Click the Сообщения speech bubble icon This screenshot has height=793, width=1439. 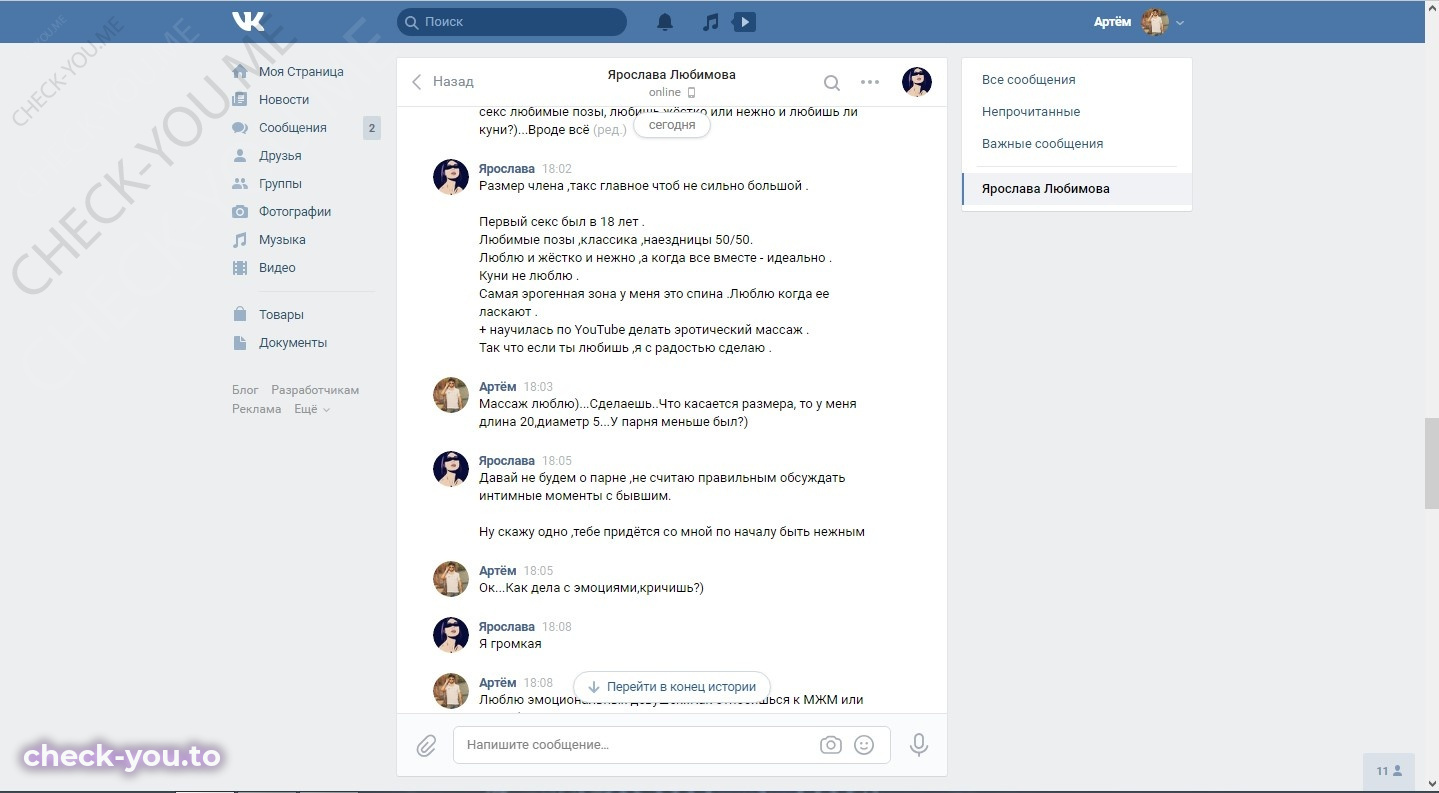click(x=240, y=128)
